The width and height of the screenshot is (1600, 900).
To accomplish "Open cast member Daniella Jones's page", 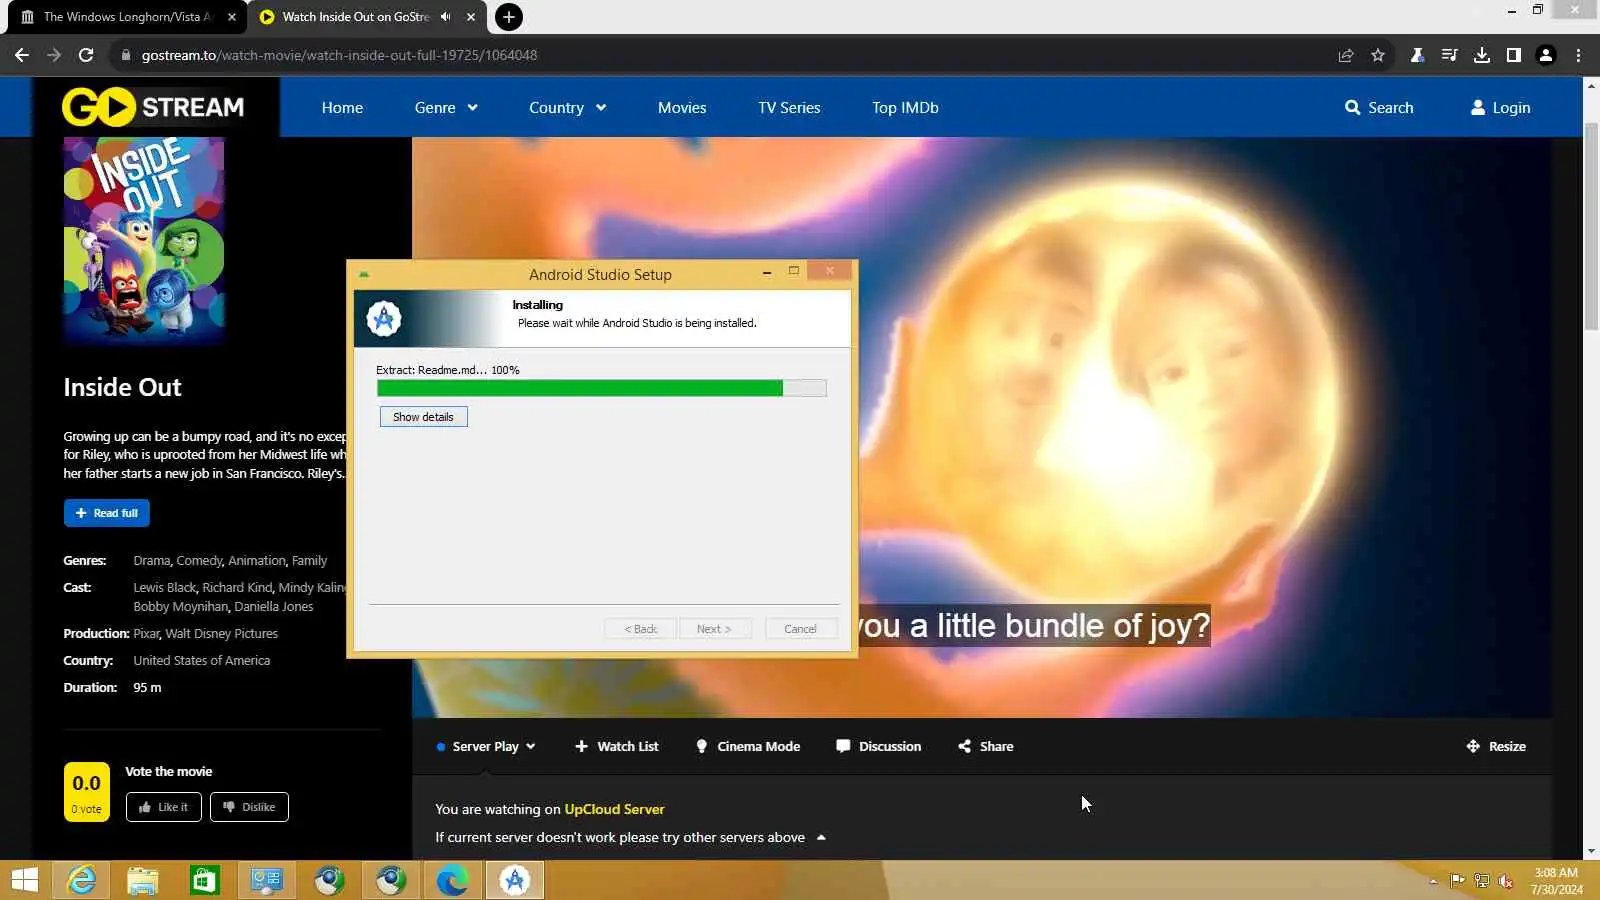I will pyautogui.click(x=273, y=607).
